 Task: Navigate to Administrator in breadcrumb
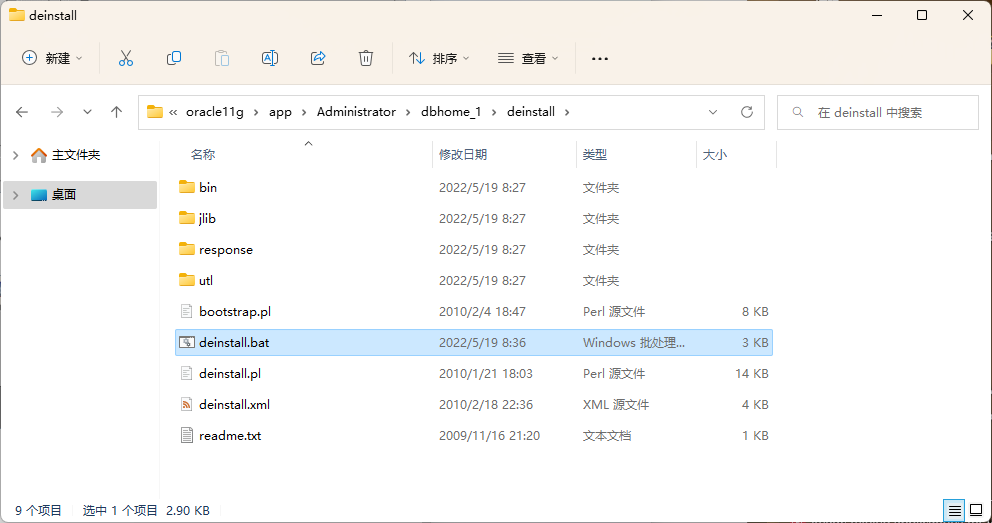coord(356,112)
